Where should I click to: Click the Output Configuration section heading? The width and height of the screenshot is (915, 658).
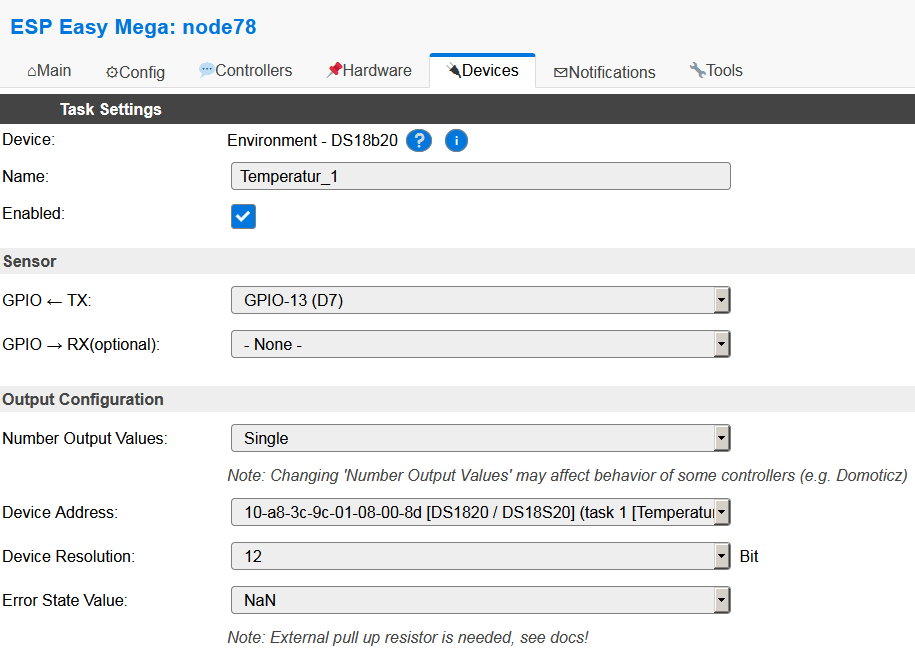pyautogui.click(x=83, y=399)
